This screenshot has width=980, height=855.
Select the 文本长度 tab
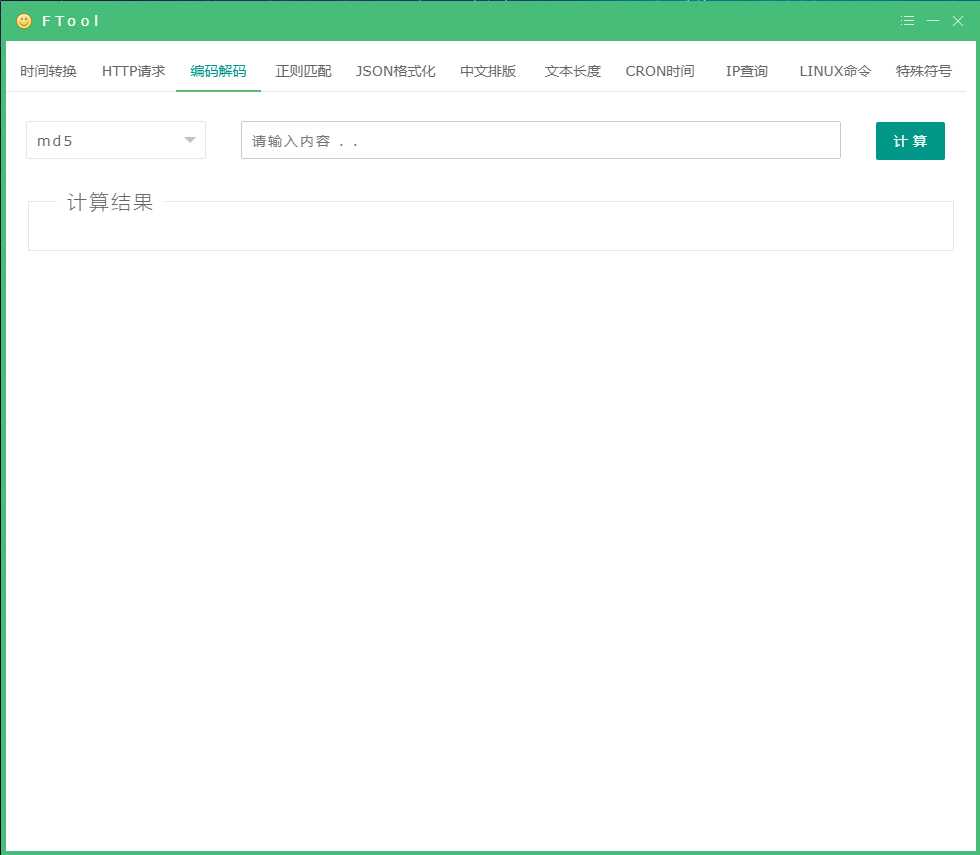pos(572,71)
